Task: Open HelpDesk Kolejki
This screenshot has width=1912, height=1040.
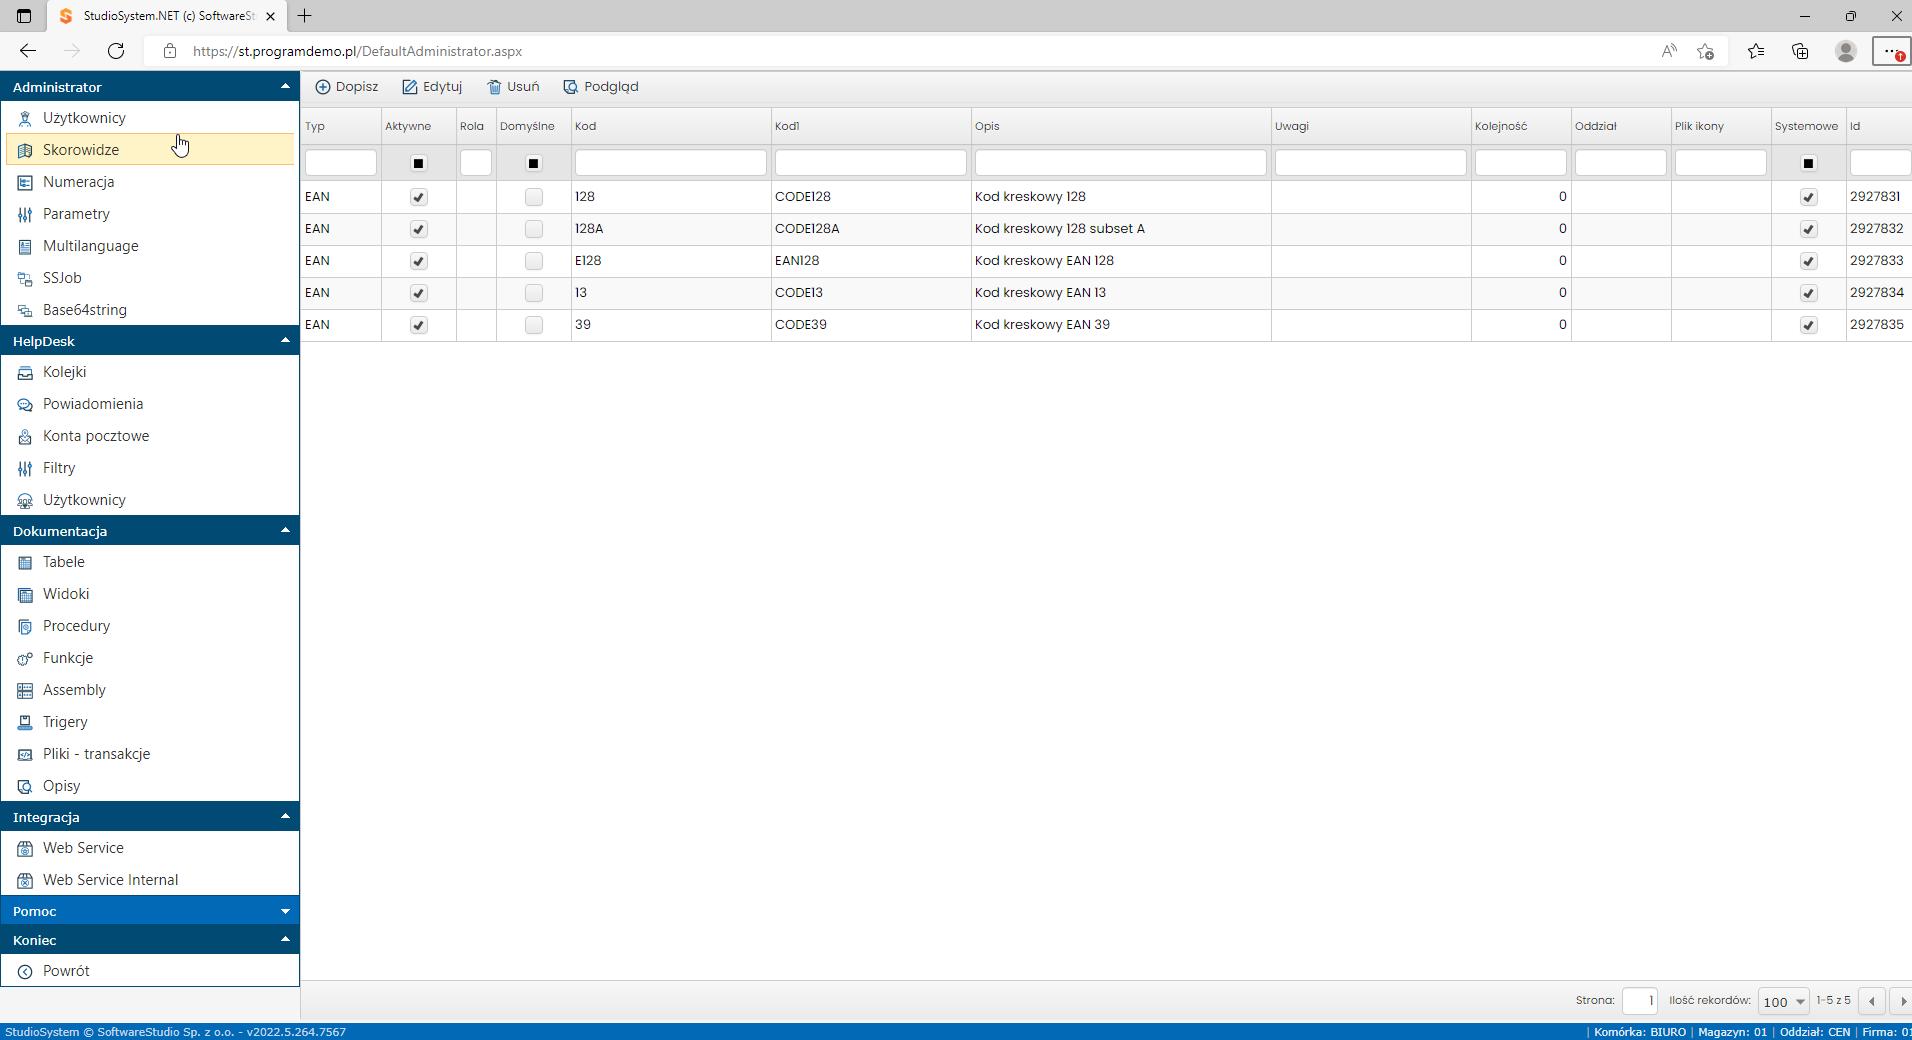Action: (64, 372)
